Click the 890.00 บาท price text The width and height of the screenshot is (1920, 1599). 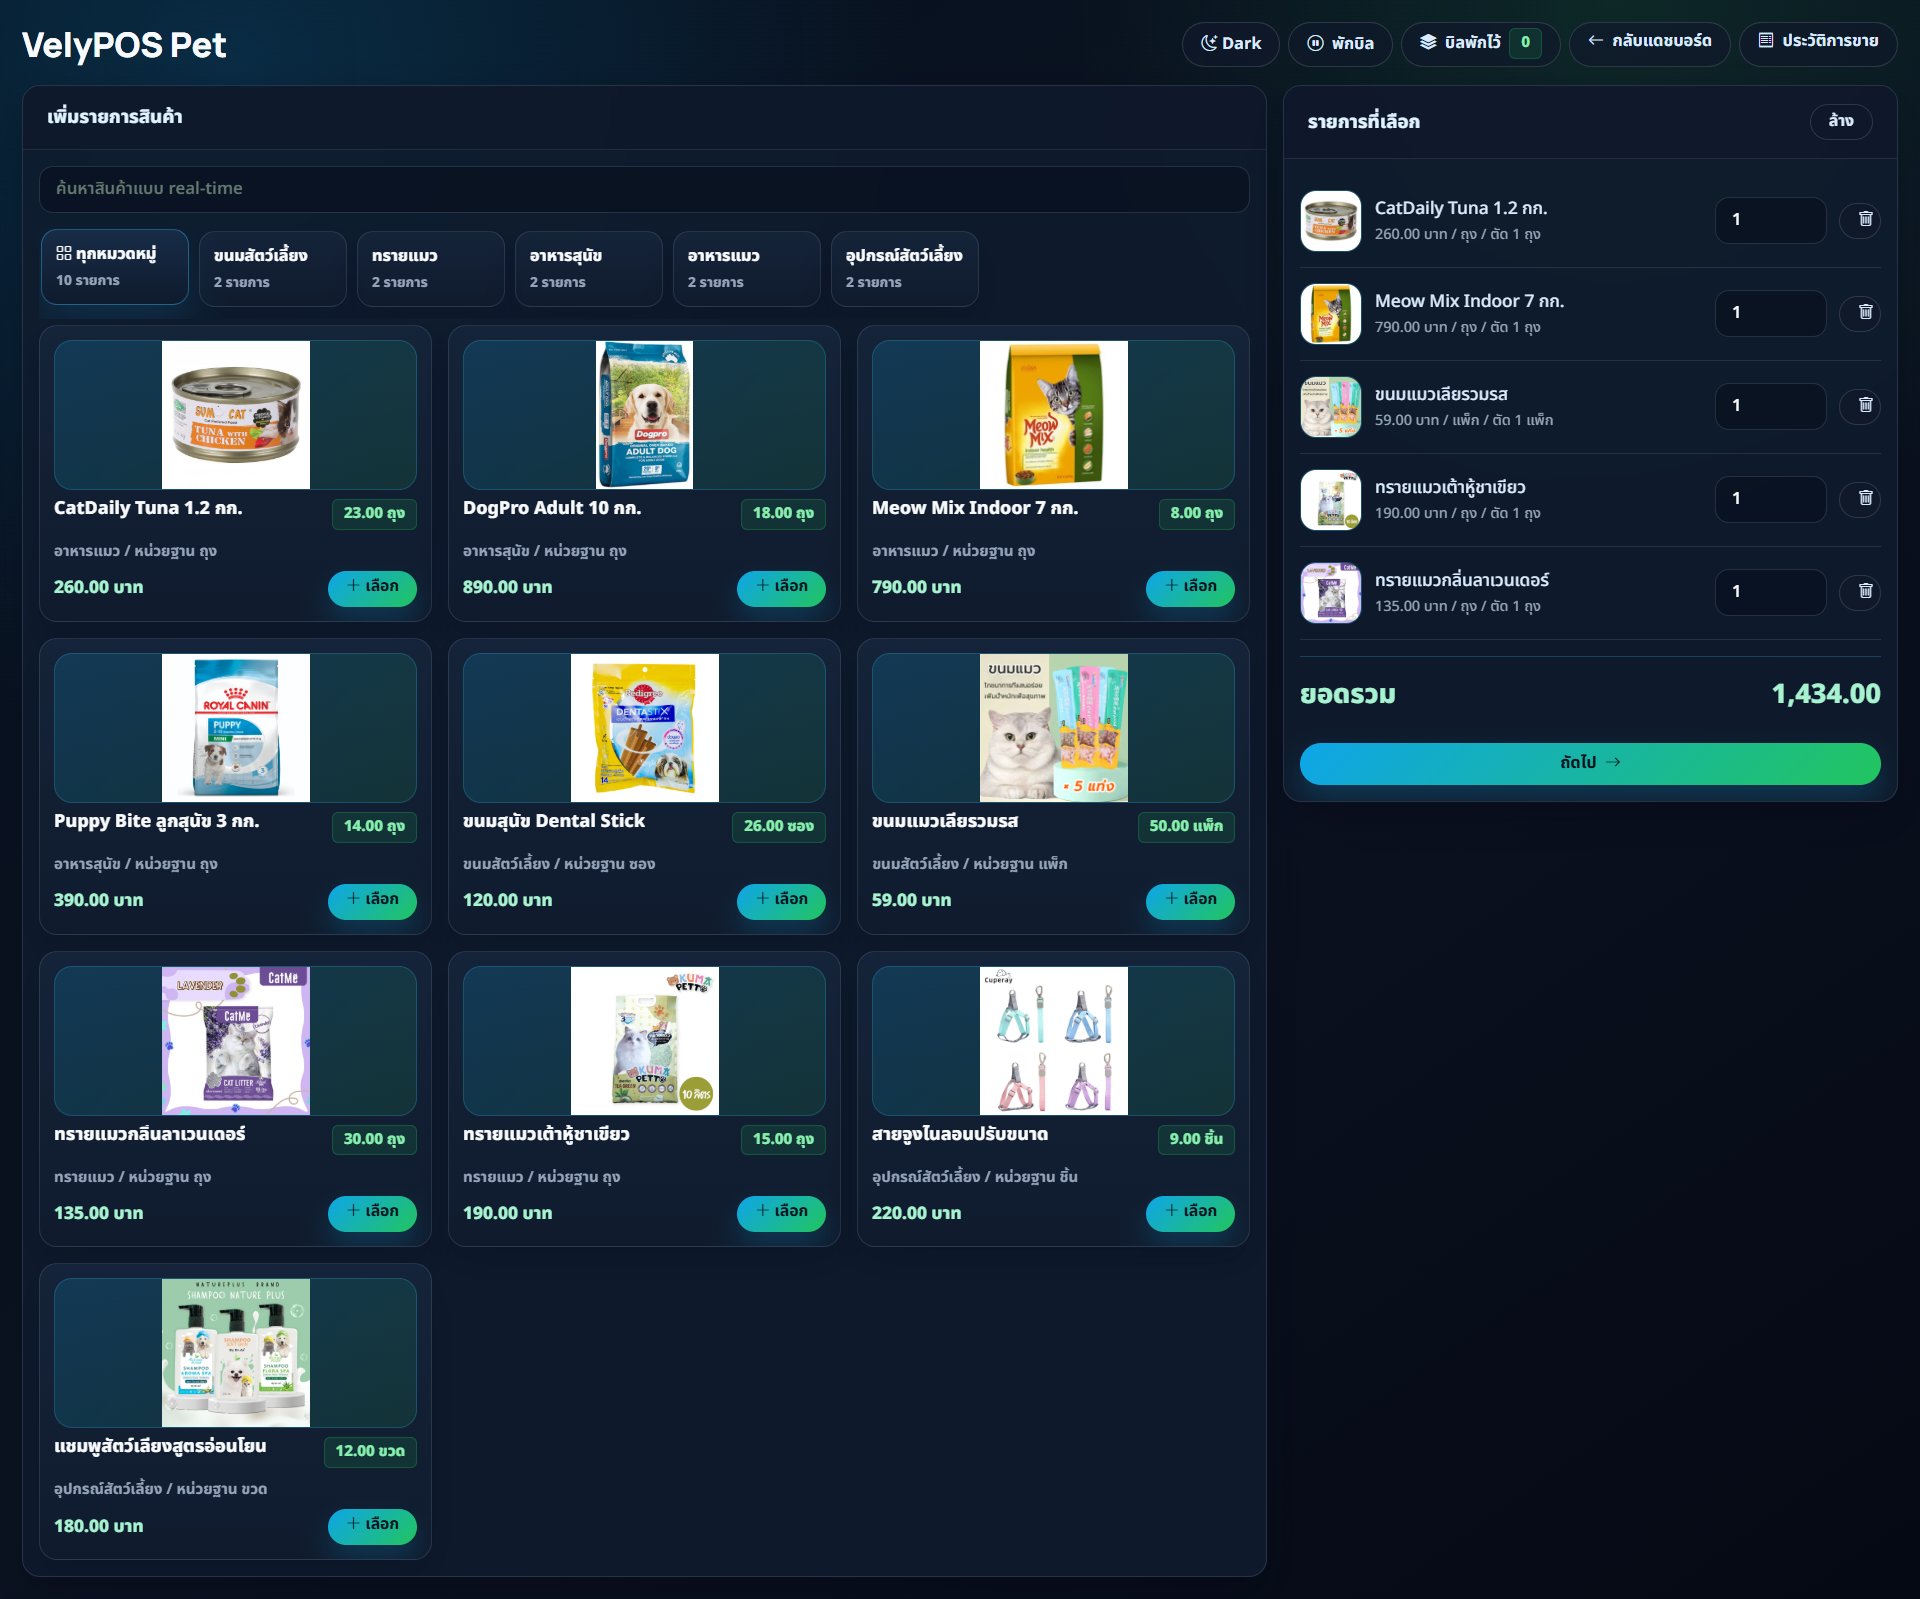(507, 587)
